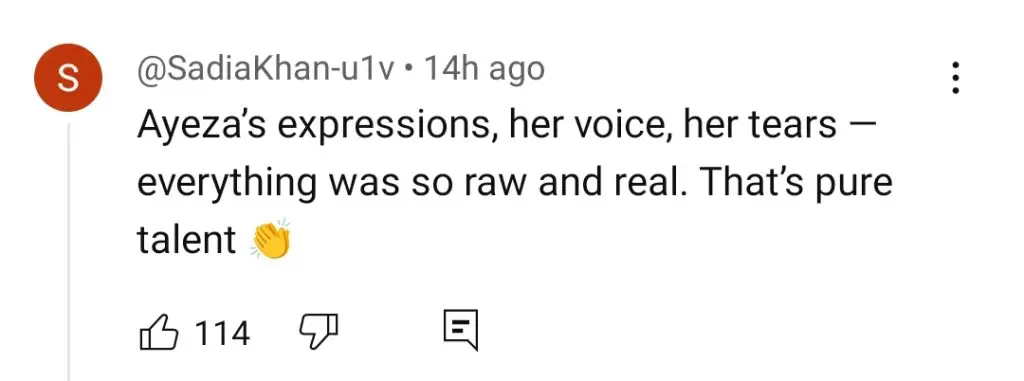The image size is (1024, 381).
Task: Open replies using the speech bubble icon
Action: (x=461, y=330)
